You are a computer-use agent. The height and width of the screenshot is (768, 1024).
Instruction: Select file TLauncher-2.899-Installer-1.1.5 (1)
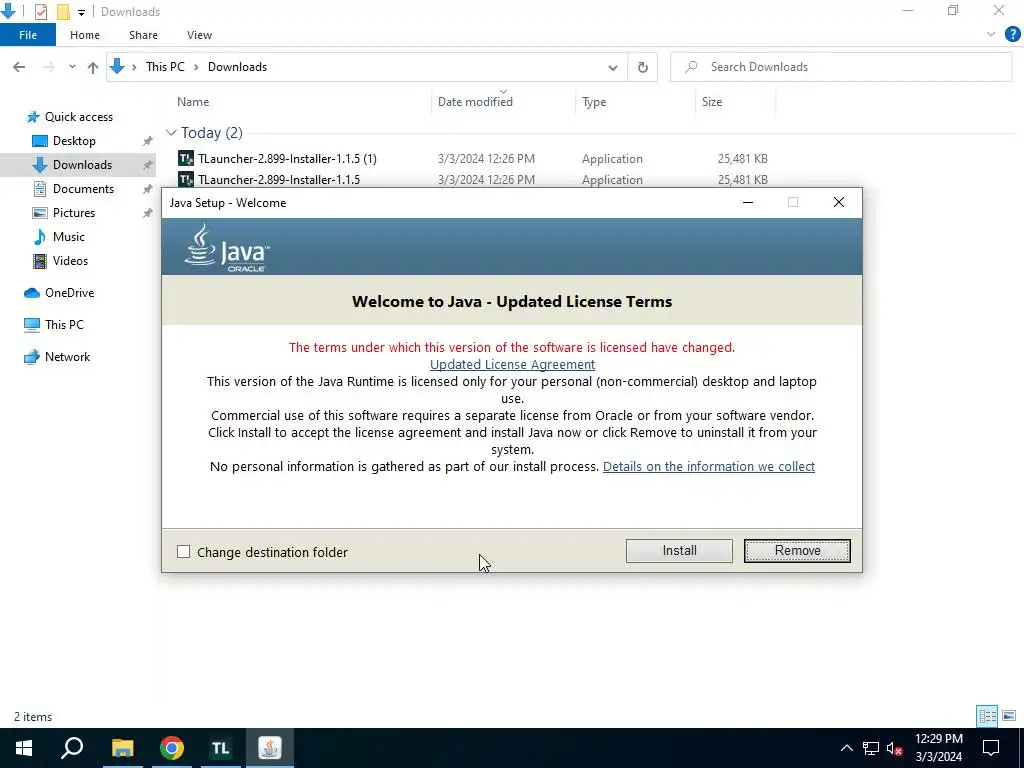[287, 159]
